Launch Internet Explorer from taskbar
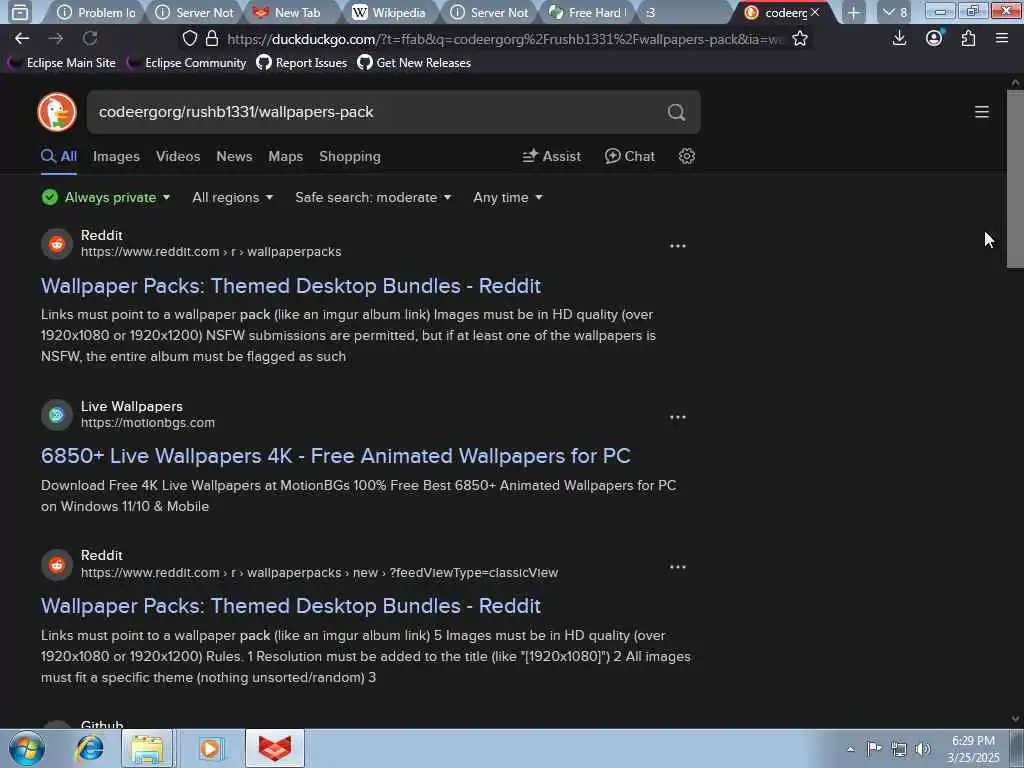 coord(89,748)
